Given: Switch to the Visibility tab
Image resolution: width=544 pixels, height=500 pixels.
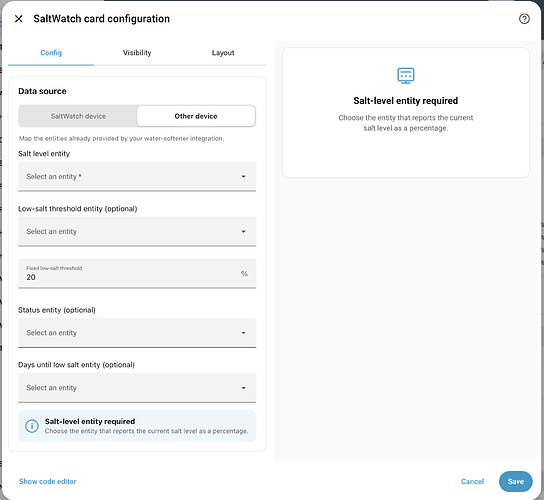Looking at the screenshot, I should [137, 53].
